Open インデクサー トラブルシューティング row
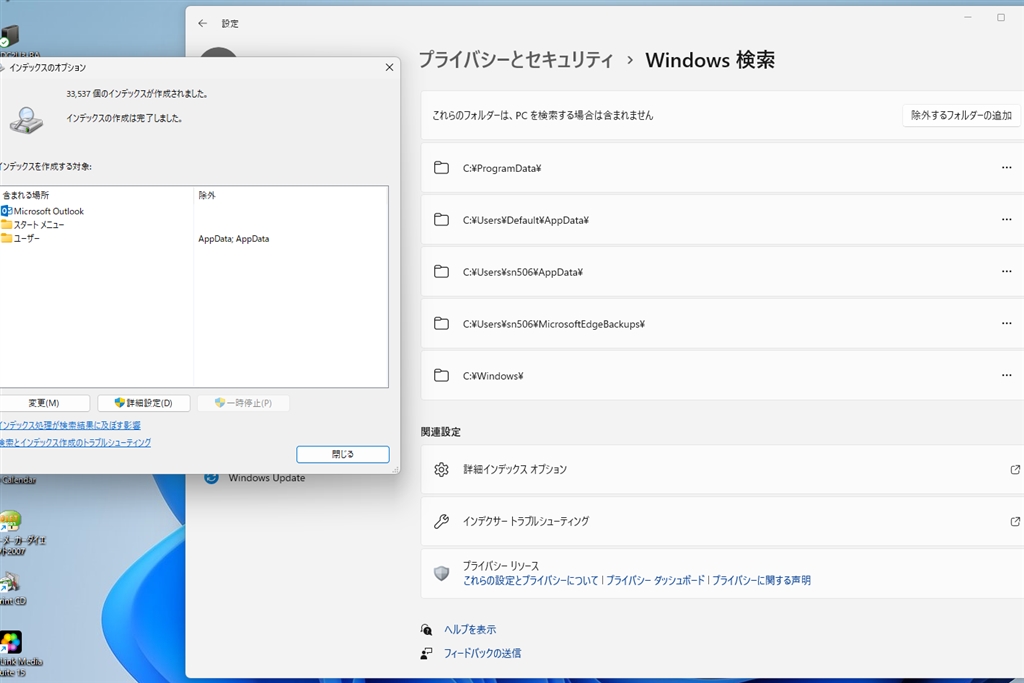1024x683 pixels. tap(722, 521)
